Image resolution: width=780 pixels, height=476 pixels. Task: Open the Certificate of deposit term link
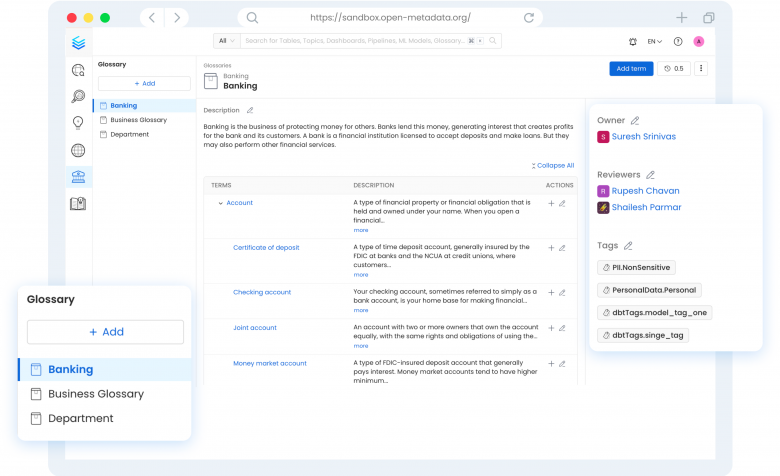(x=266, y=248)
